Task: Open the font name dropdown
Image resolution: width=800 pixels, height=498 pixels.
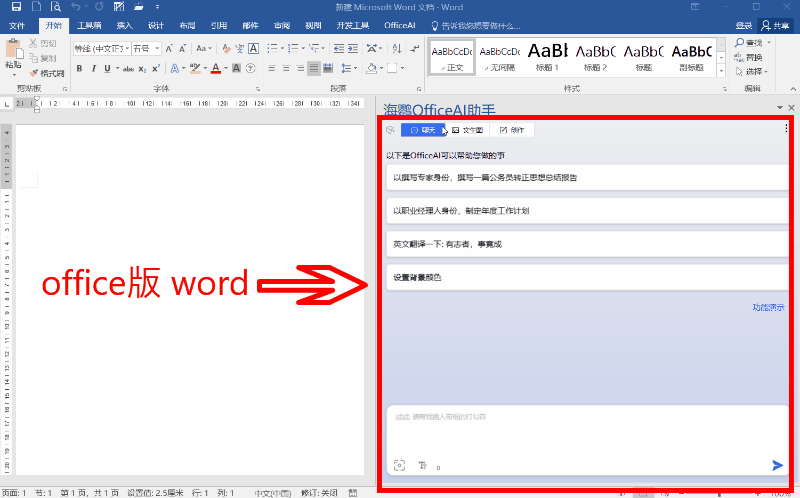Action: click(128, 48)
